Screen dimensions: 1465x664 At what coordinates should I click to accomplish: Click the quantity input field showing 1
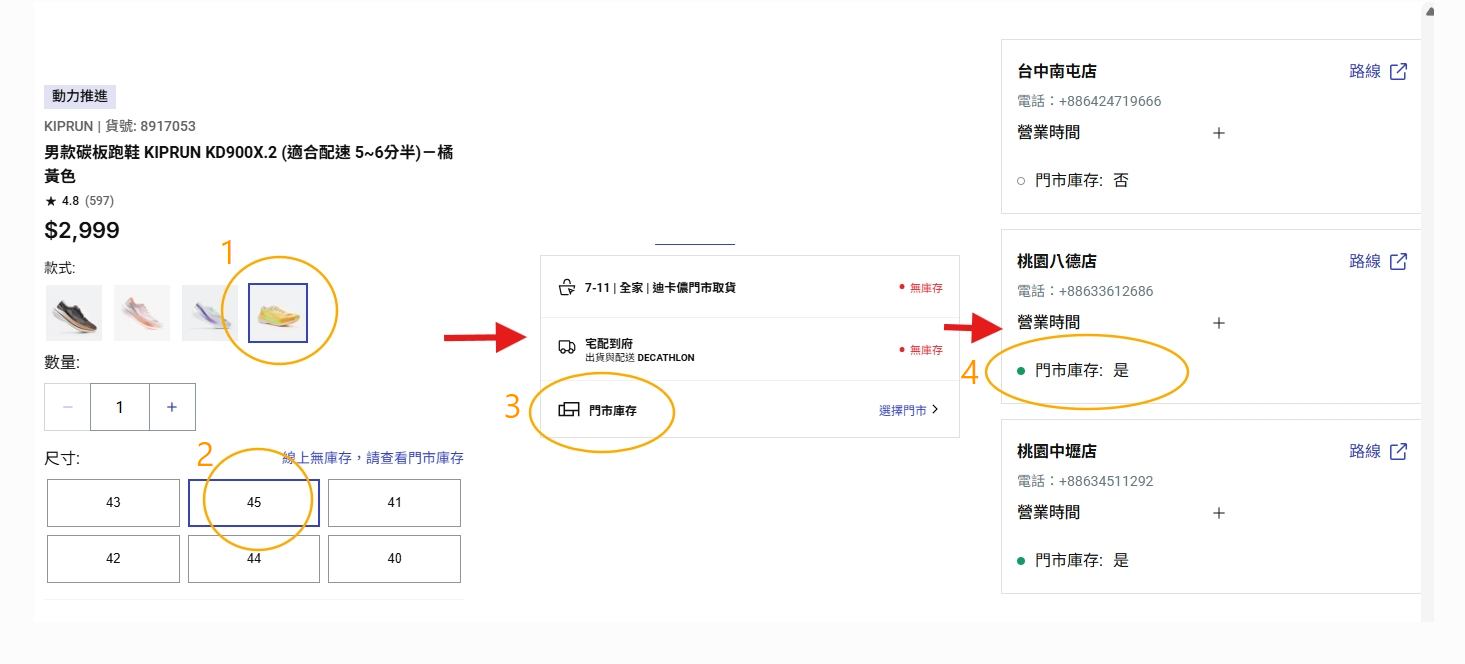point(120,407)
